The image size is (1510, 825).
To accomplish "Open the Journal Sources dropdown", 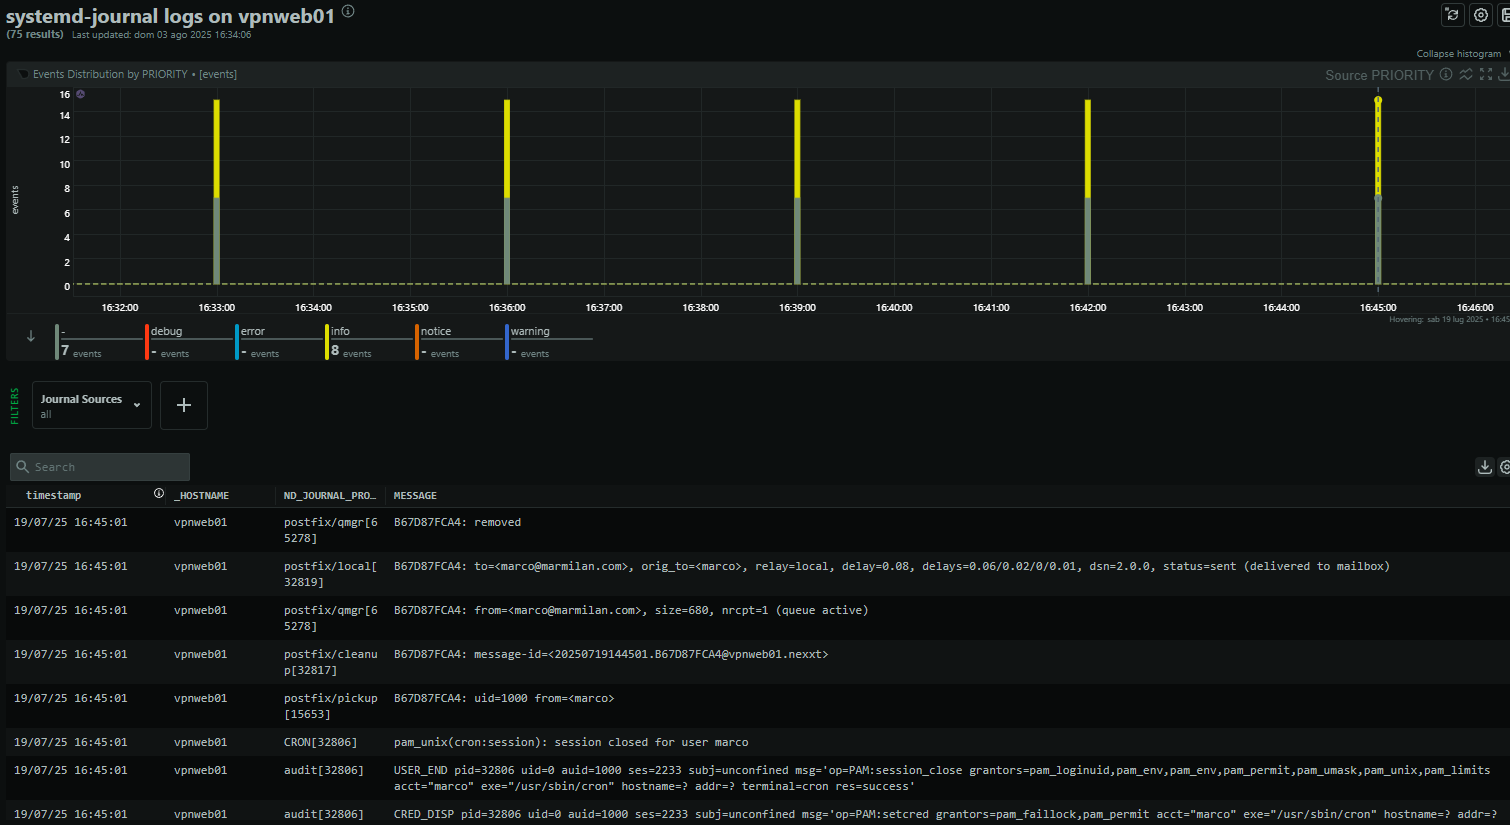I will click(x=92, y=405).
